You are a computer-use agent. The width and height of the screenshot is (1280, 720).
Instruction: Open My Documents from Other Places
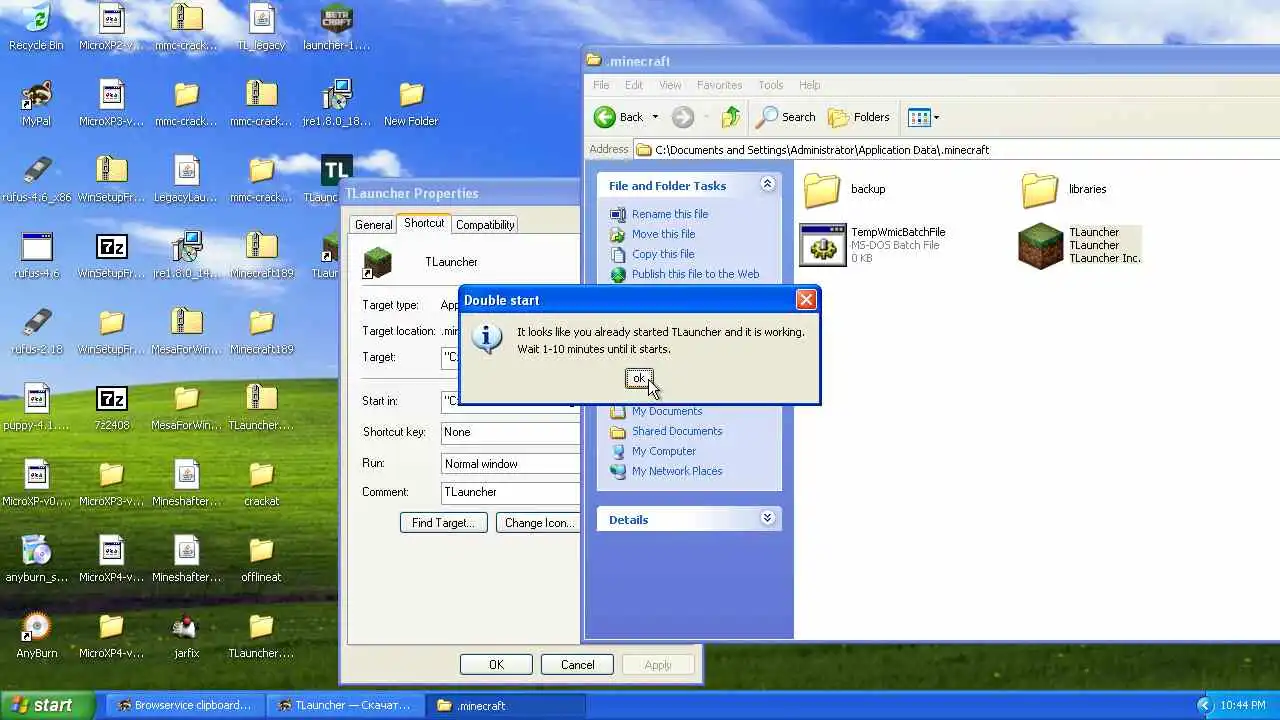(667, 411)
